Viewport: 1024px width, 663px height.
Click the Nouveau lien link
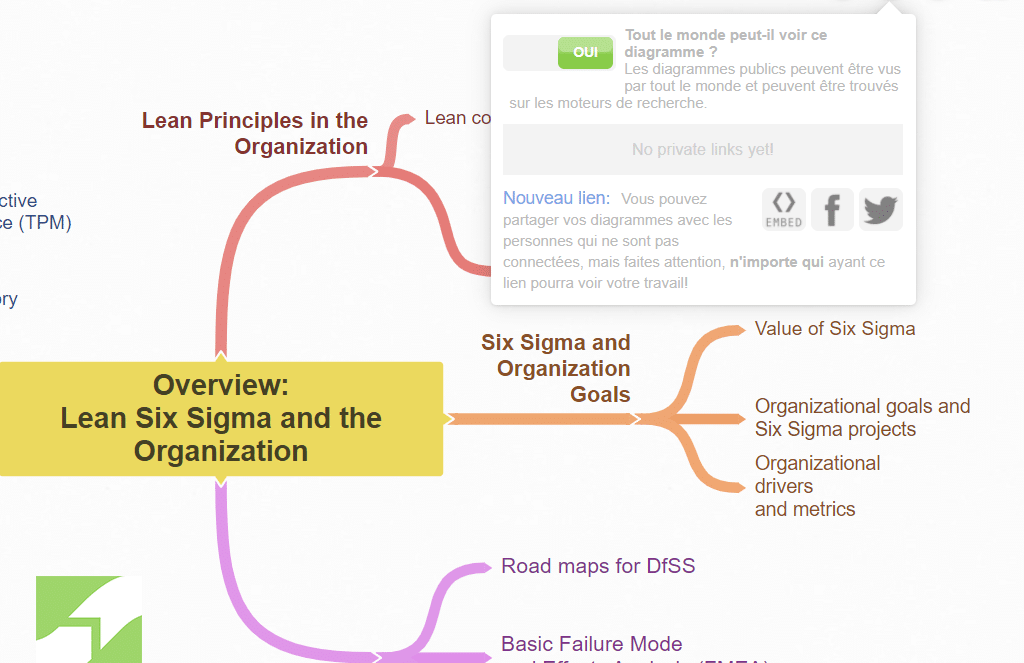click(556, 198)
